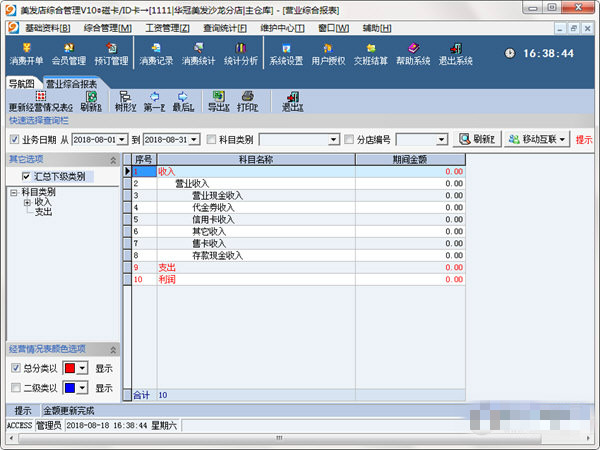Open 窗口 menu
This screenshot has height=450, width=600.
point(333,28)
